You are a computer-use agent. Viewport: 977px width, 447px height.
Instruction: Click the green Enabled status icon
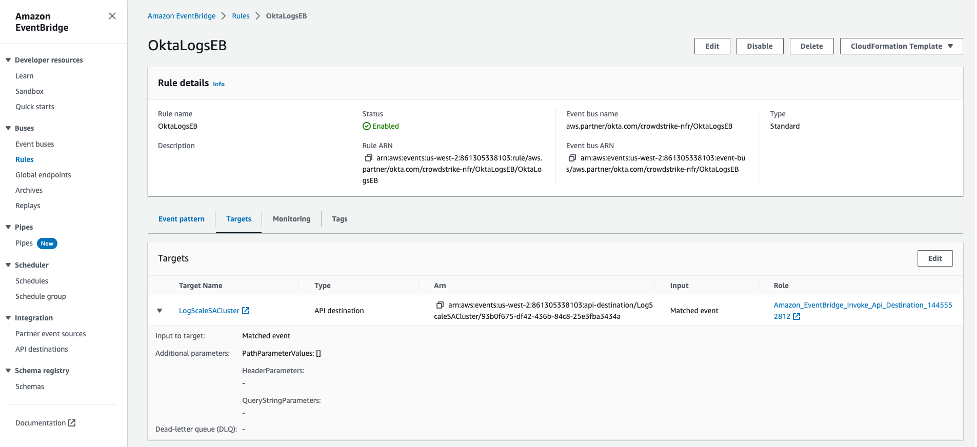[367, 127]
